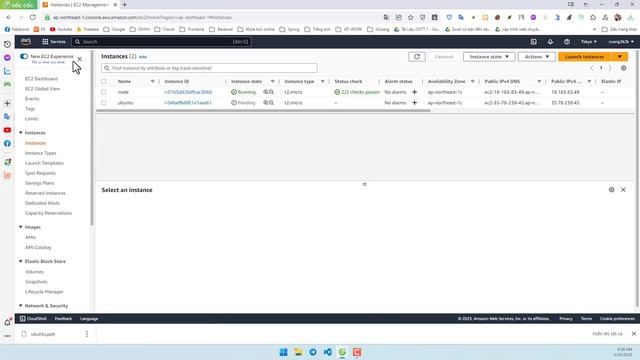The height and width of the screenshot is (360, 640).
Task: Sort by Instance state column arrow
Action: [273, 82]
